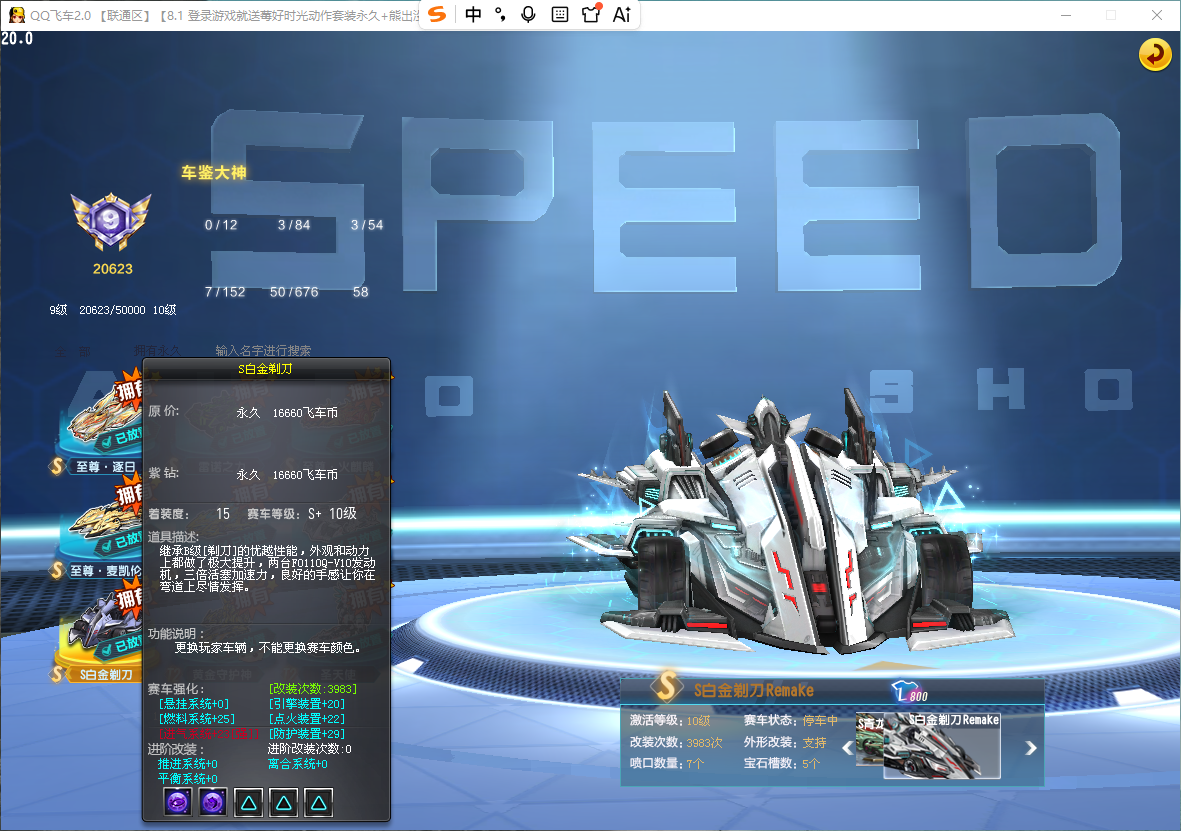Click the green [改装次数:3983] entry
Screen dimensions: 1181x831
point(313,689)
